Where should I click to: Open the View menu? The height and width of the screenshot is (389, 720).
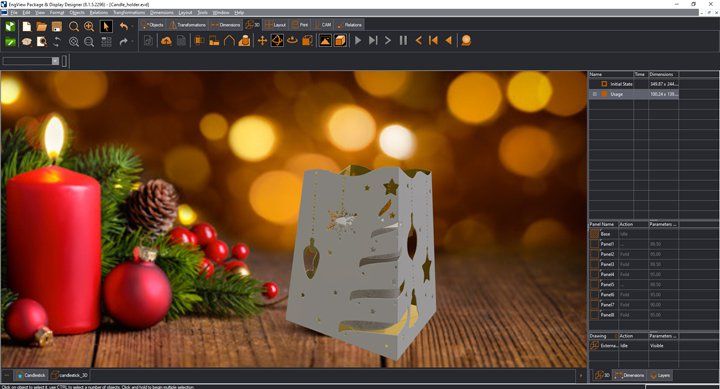click(x=40, y=12)
